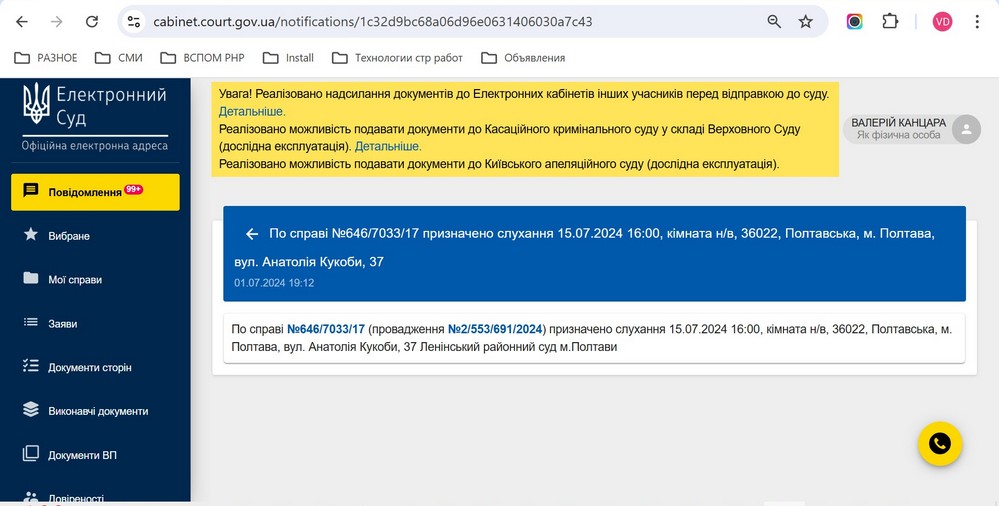The width and height of the screenshot is (999, 506).
Task: Click the Електронний Суд trident logo
Action: [x=36, y=103]
